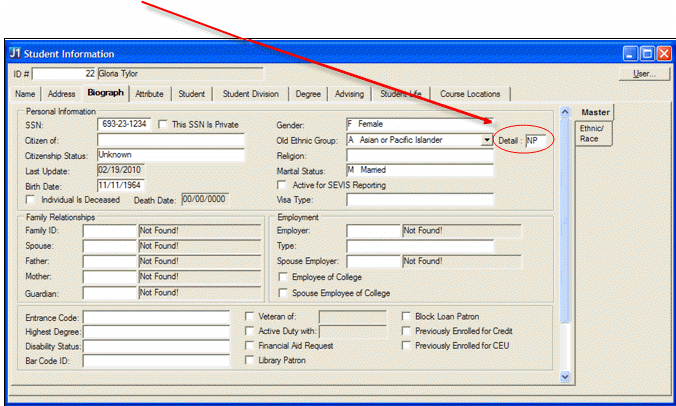Image resolution: width=676 pixels, height=406 pixels.
Task: Open the Student tab
Action: [191, 94]
